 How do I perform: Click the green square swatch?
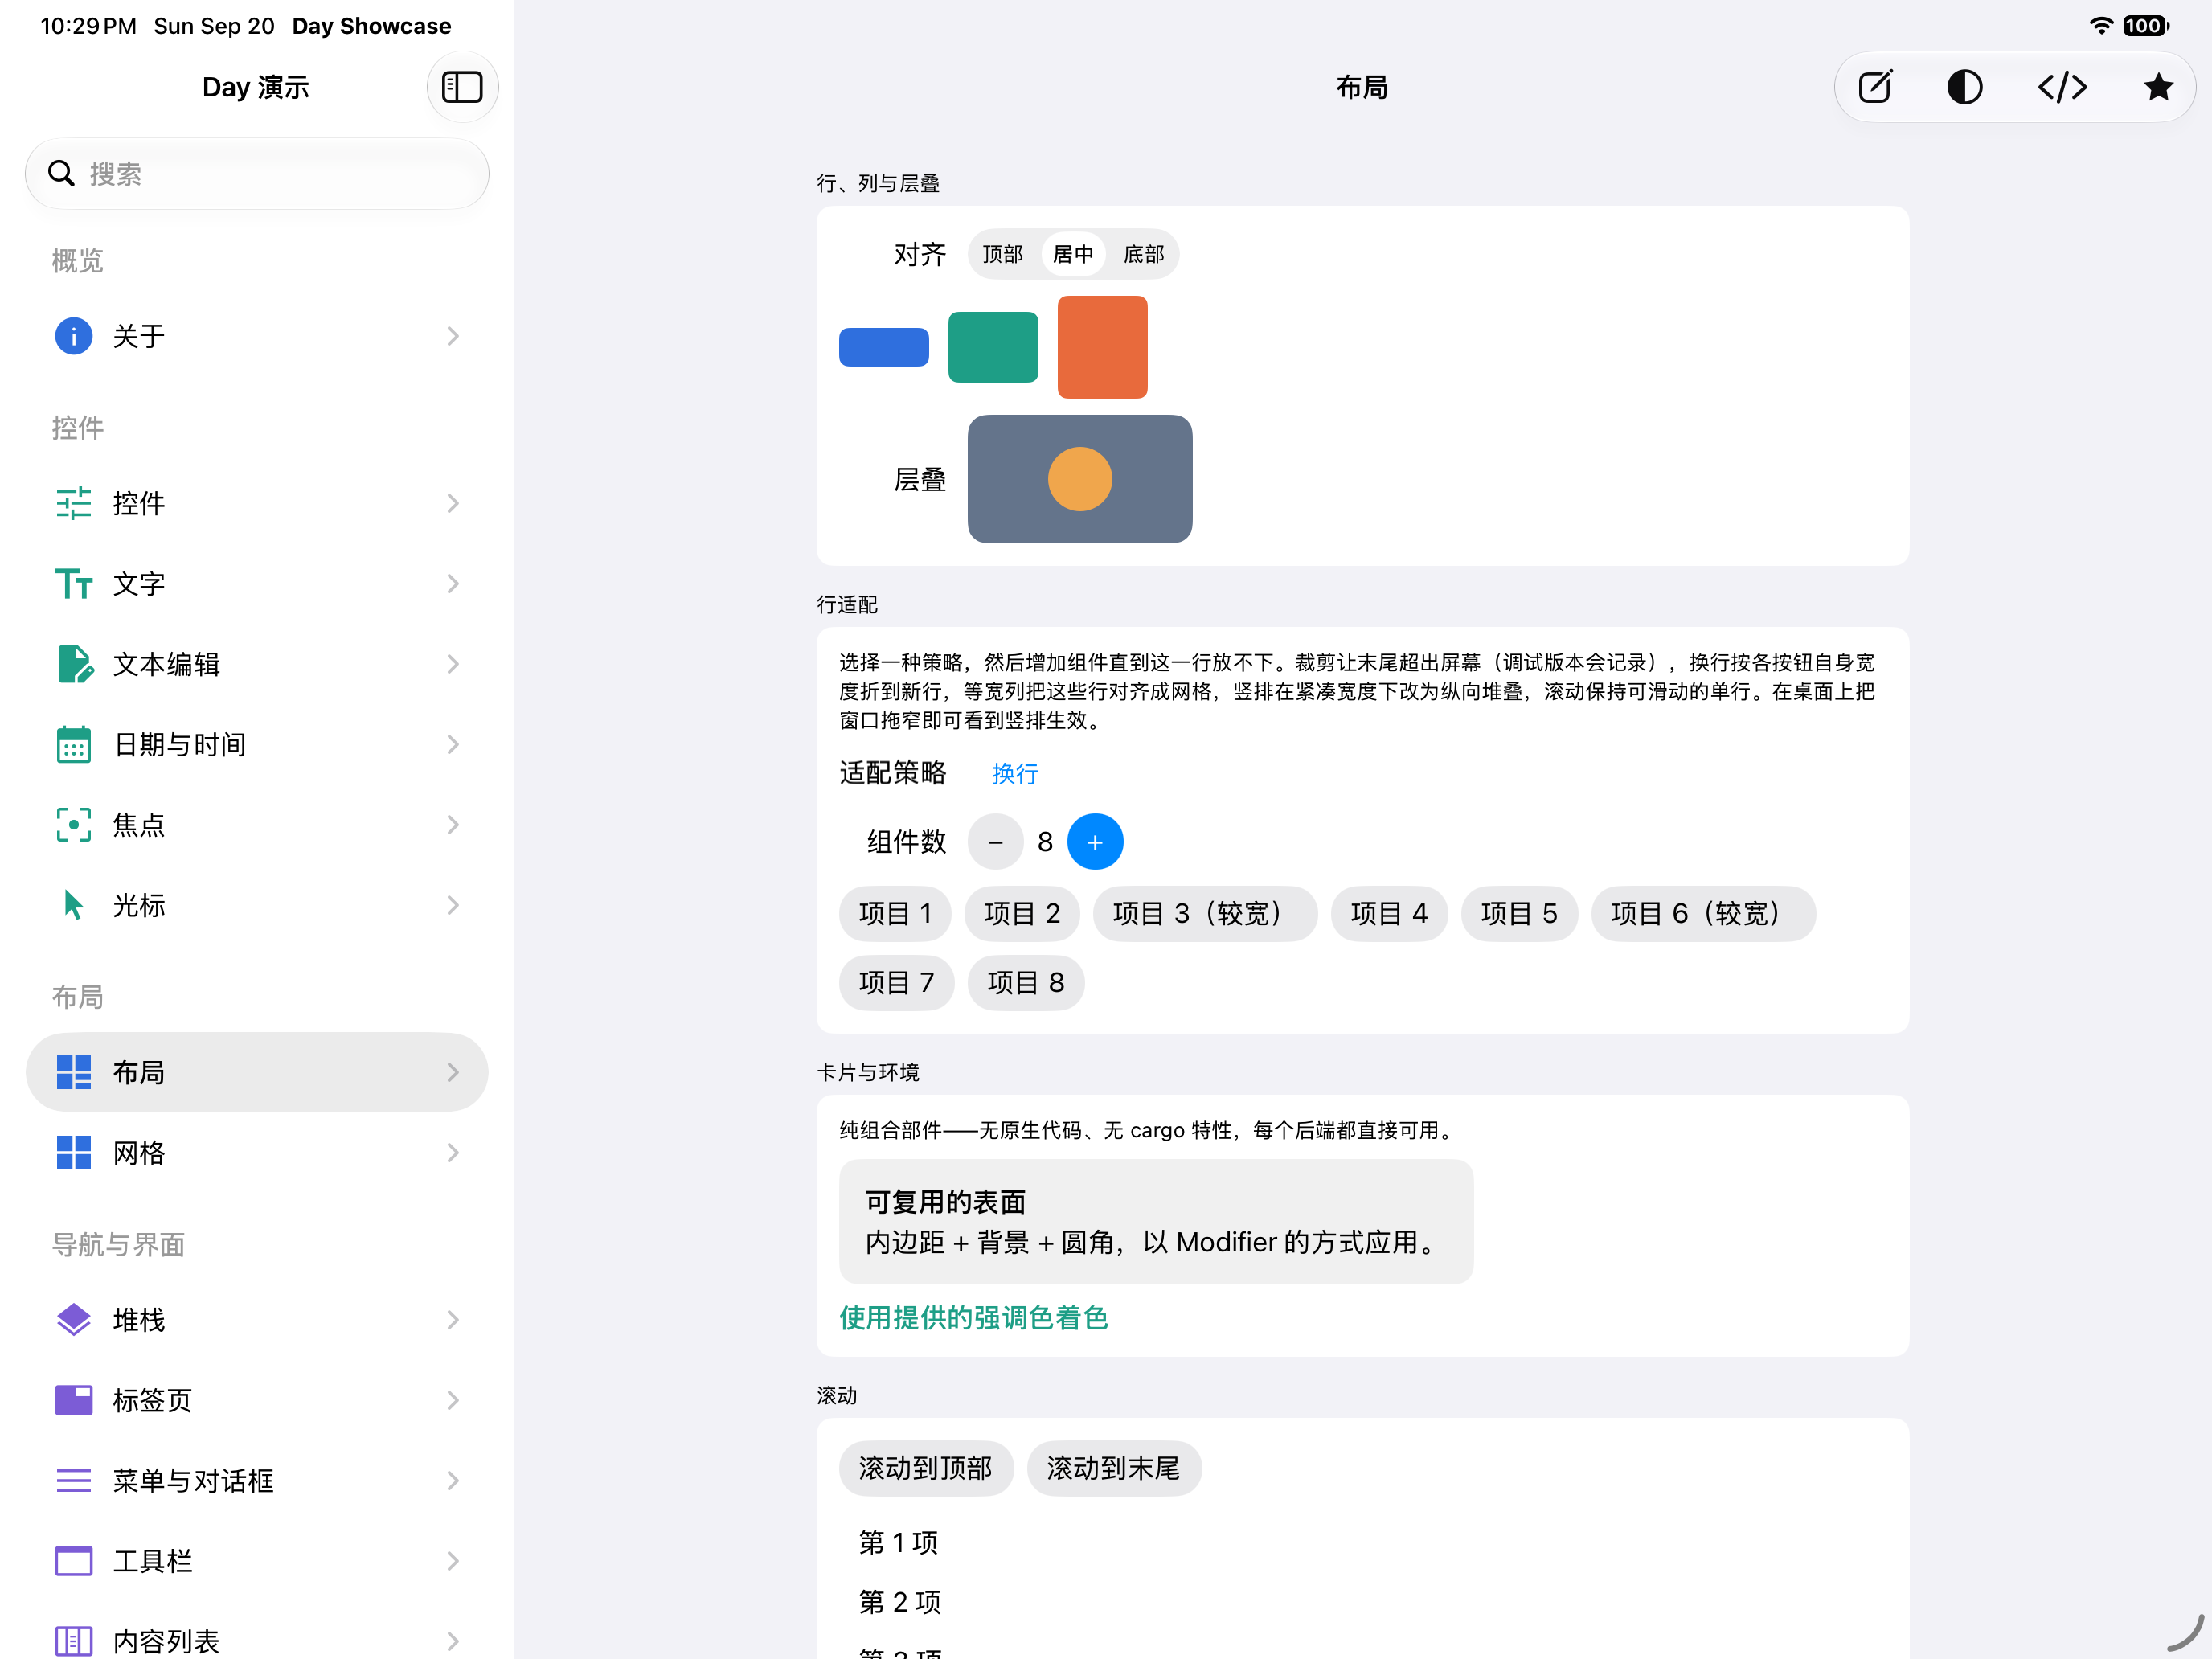pyautogui.click(x=993, y=347)
